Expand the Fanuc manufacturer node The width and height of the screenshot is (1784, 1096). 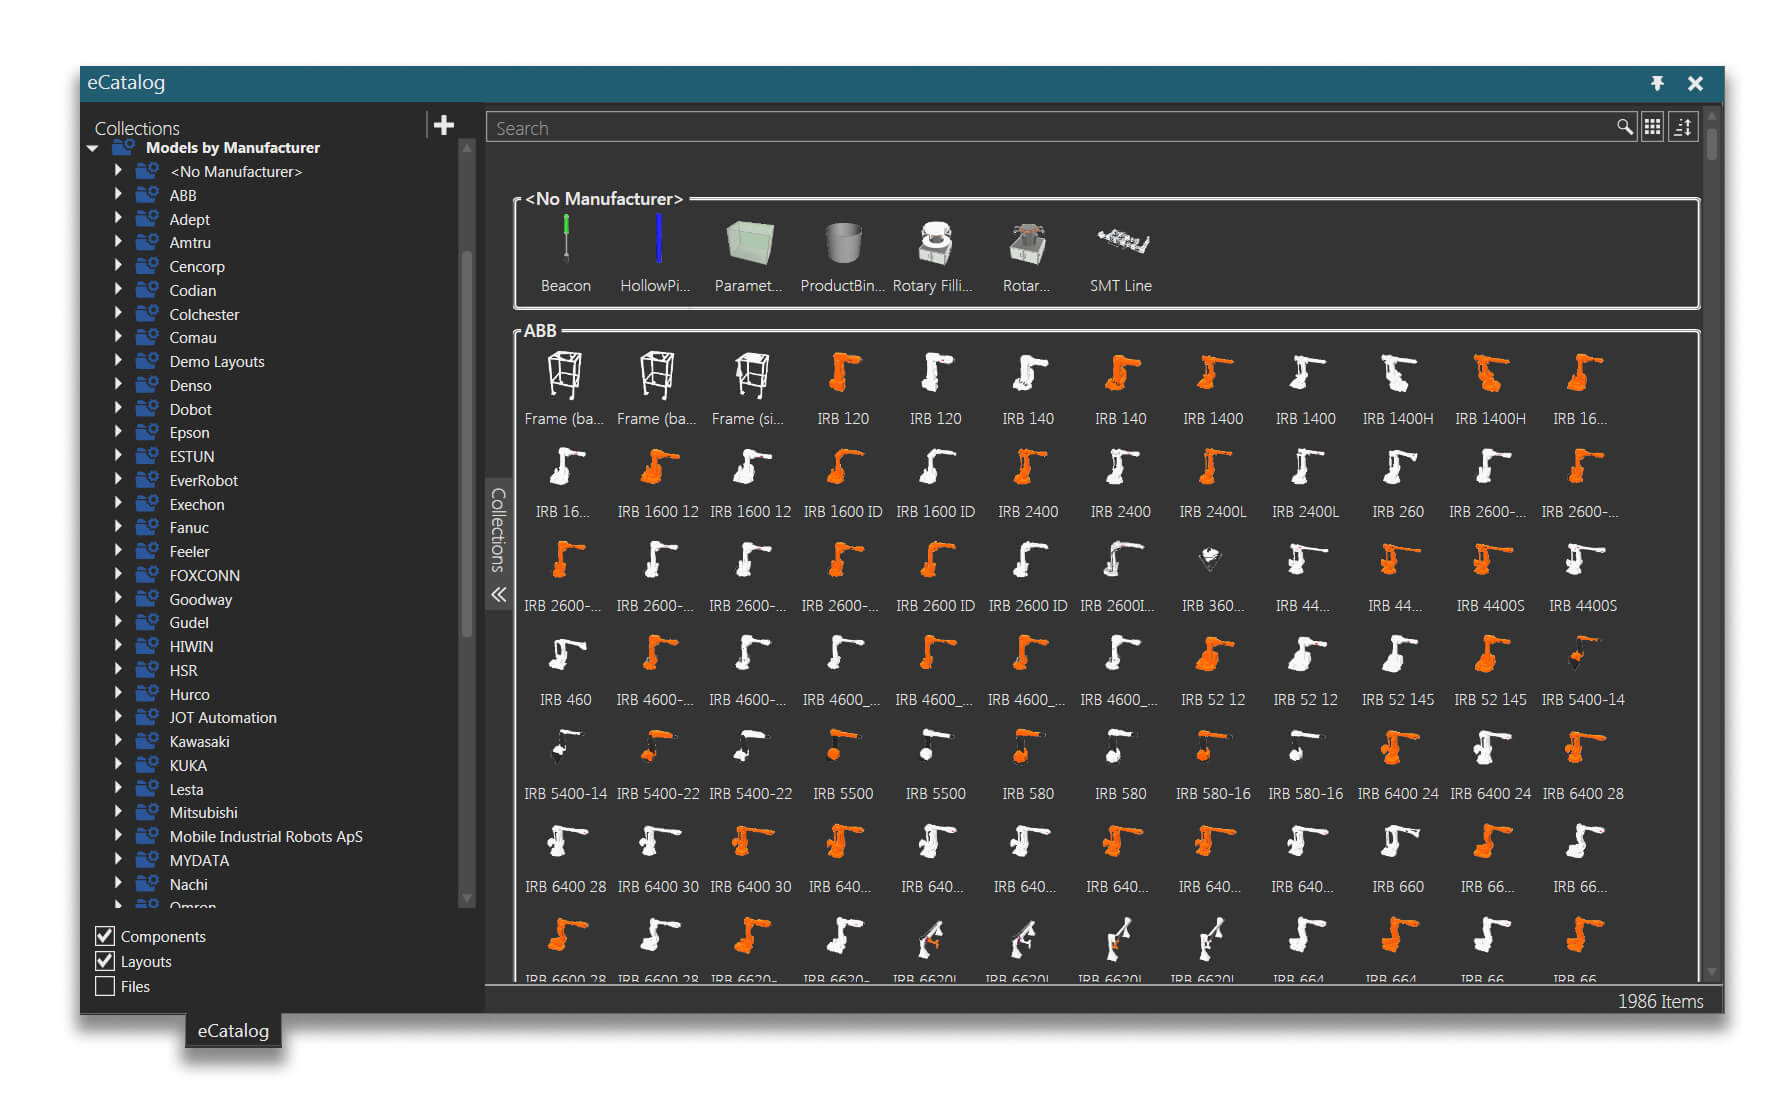[x=118, y=526]
